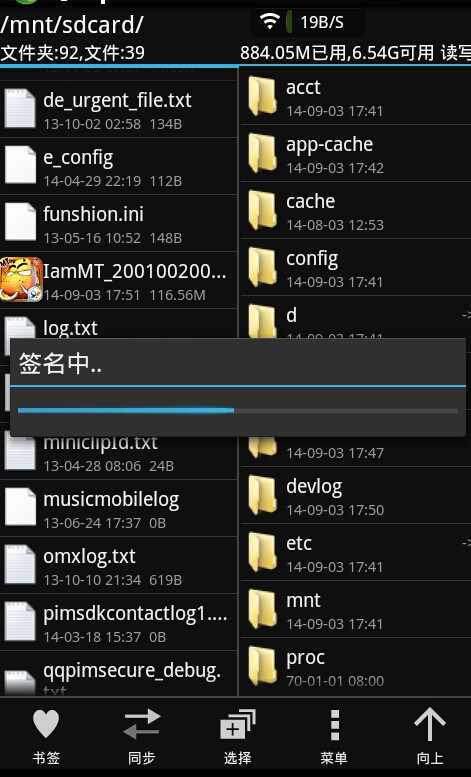The width and height of the screenshot is (471, 777).
Task: Open the three-dot 菜单 menu
Action: pyautogui.click(x=334, y=724)
